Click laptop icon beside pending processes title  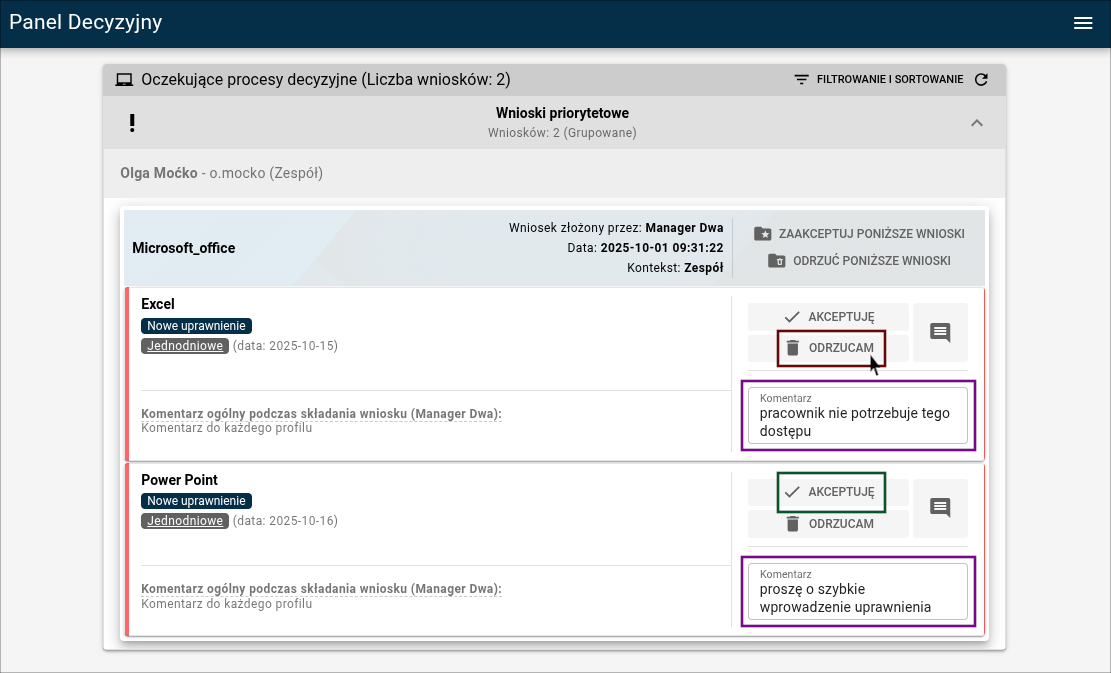tap(125, 80)
